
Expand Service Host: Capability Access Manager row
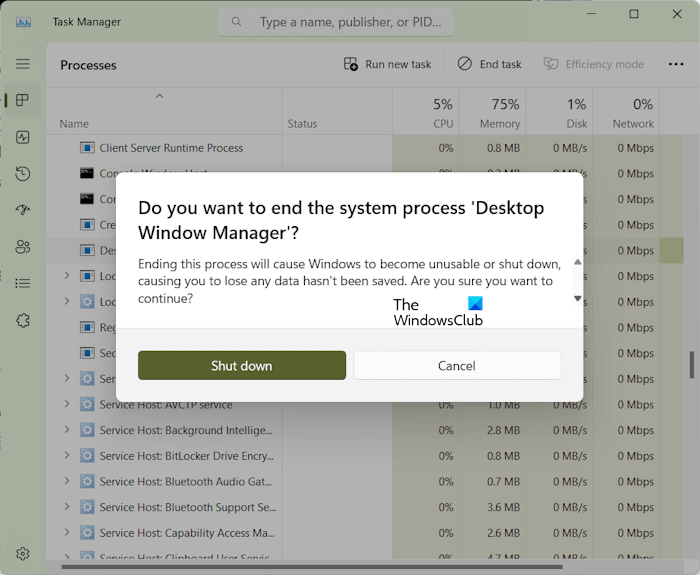(x=67, y=533)
